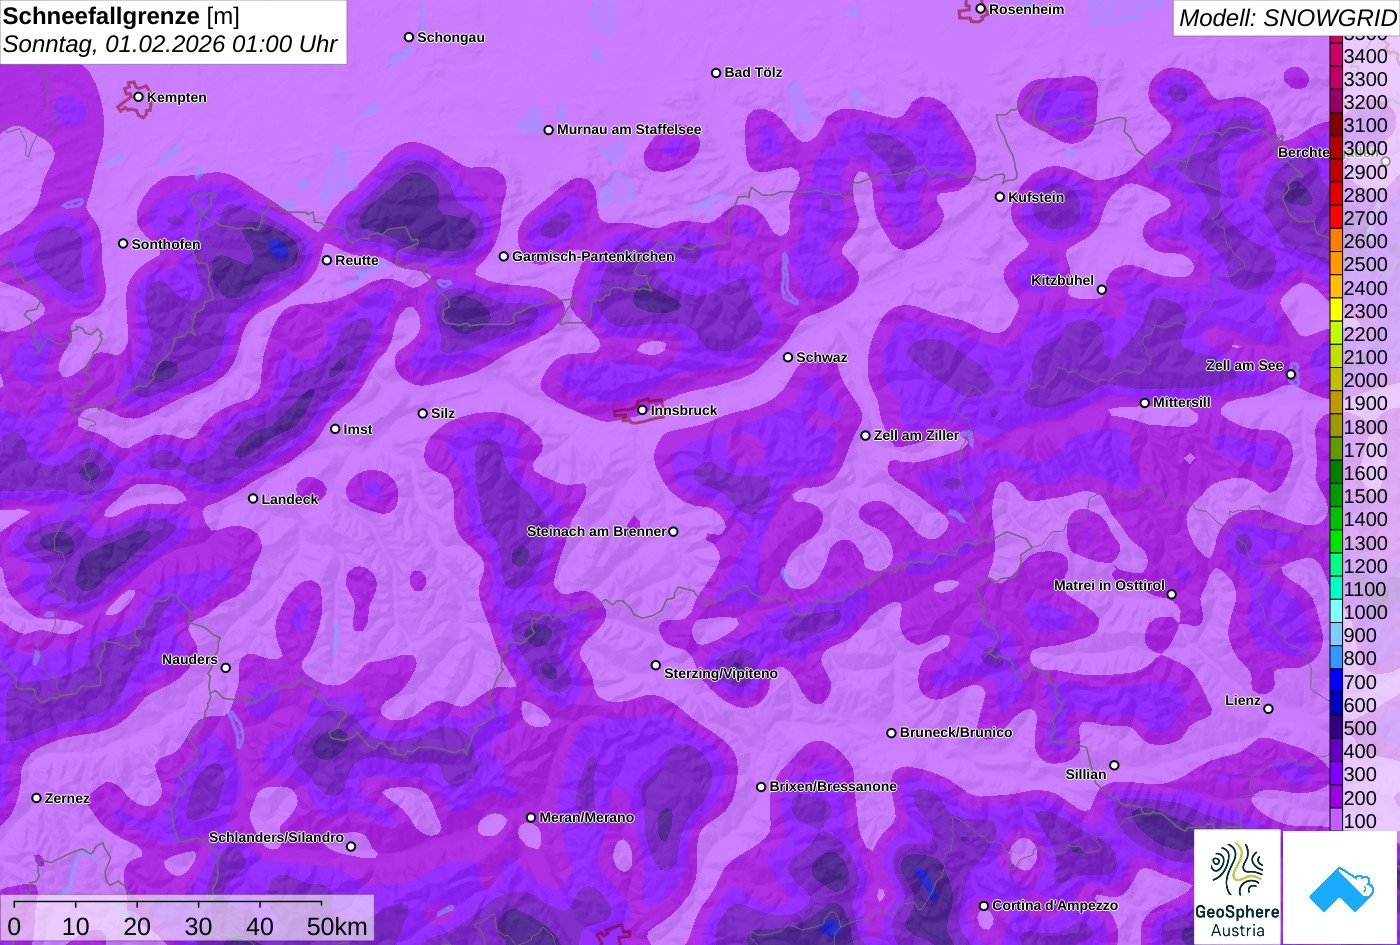Click the 2700 m red legend swatch
The width and height of the screenshot is (1400, 945).
pyautogui.click(x=1336, y=218)
